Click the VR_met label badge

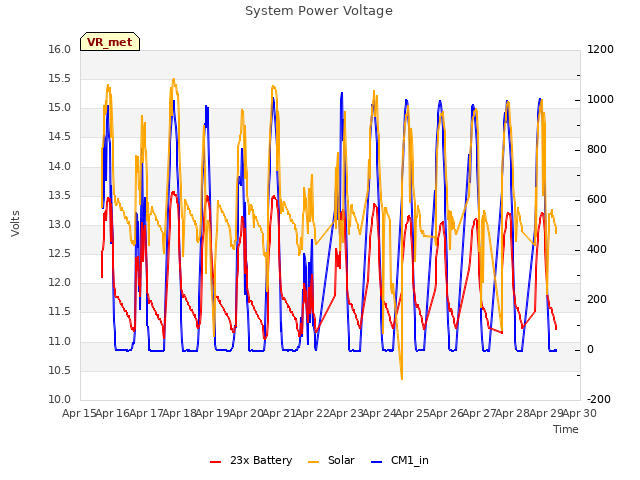point(110,42)
